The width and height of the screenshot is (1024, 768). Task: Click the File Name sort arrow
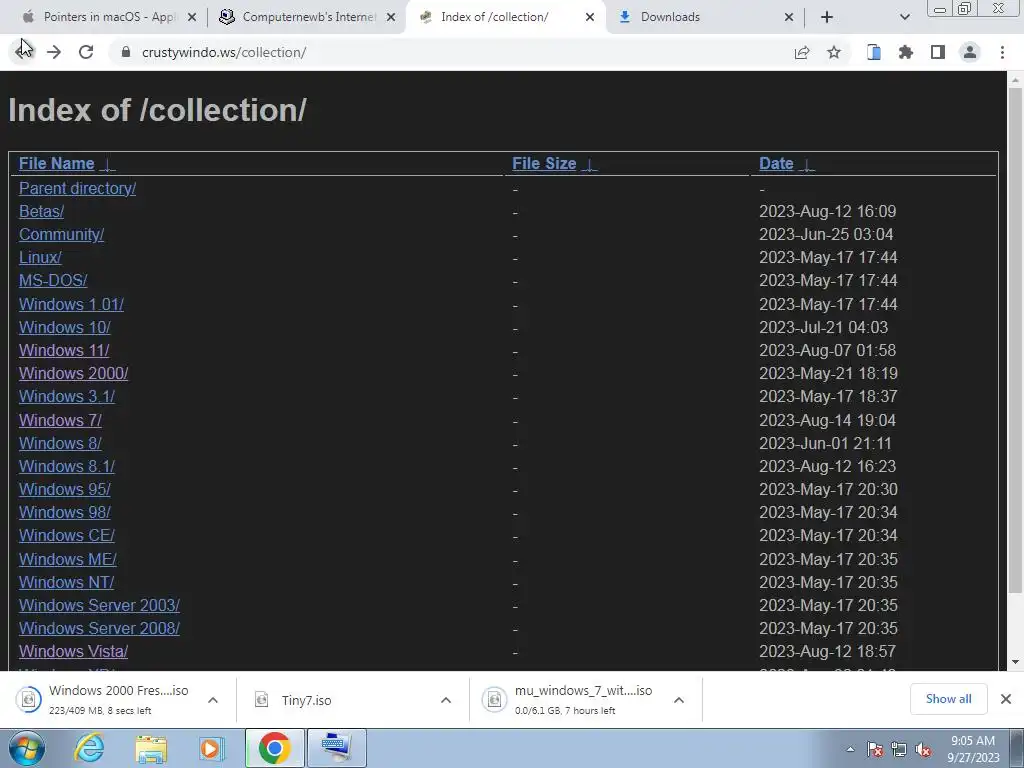108,165
